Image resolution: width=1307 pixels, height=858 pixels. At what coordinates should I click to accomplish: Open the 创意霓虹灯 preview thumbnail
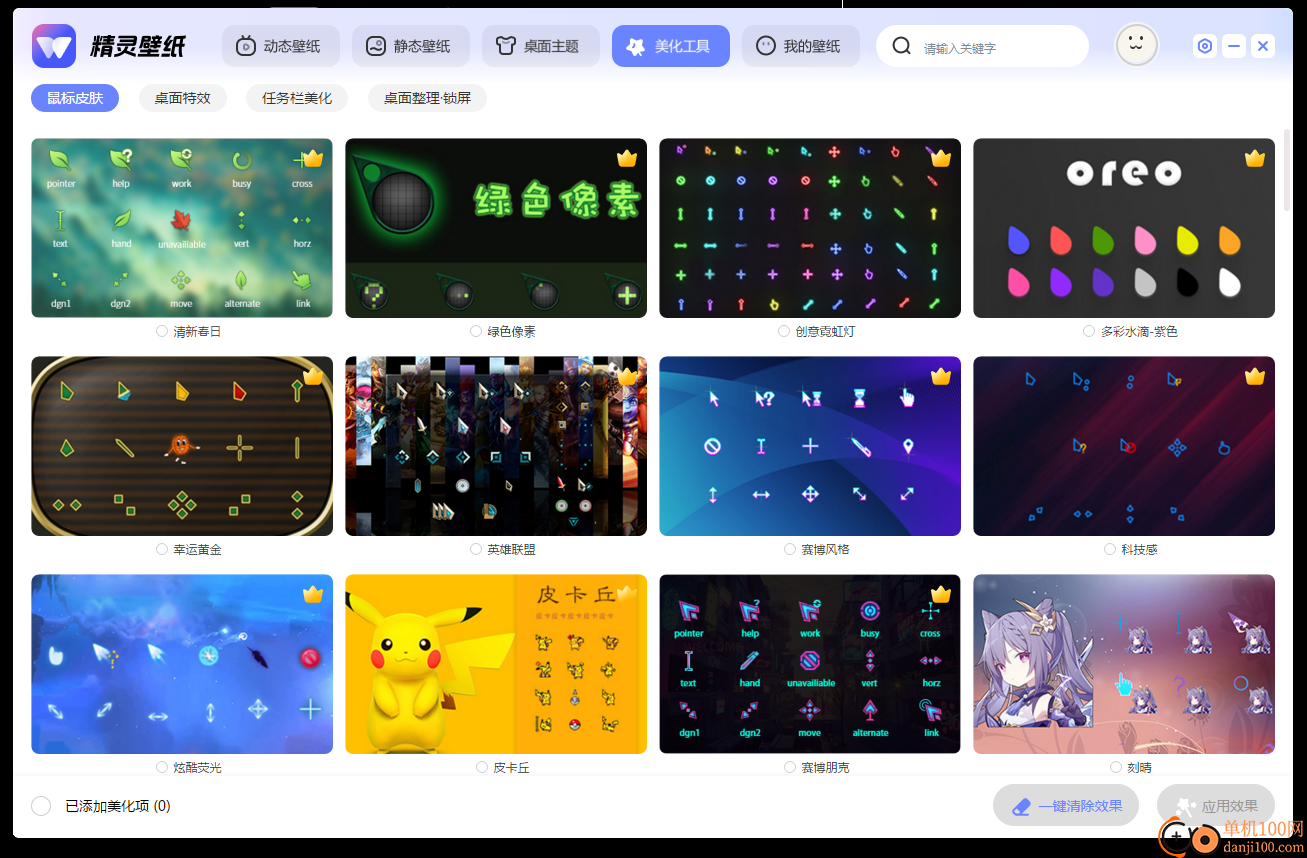810,228
